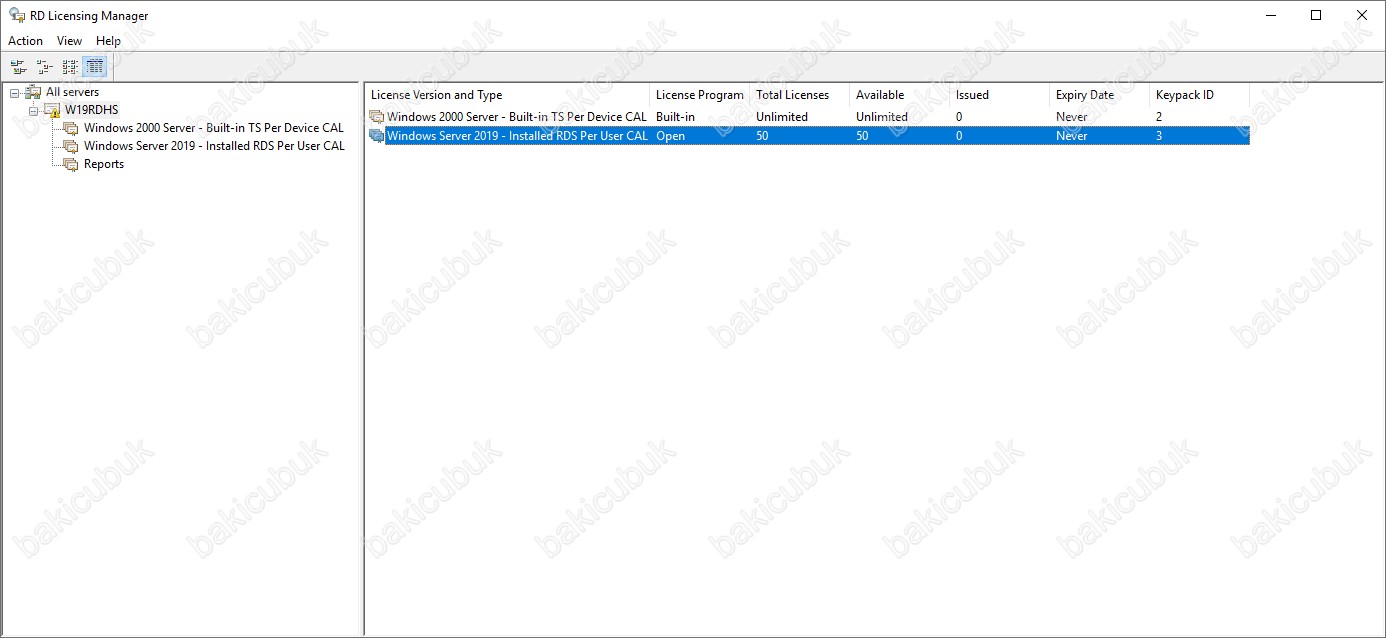This screenshot has width=1386, height=638.
Task: Minimize the RD Licensing Manager window
Action: point(1270,15)
